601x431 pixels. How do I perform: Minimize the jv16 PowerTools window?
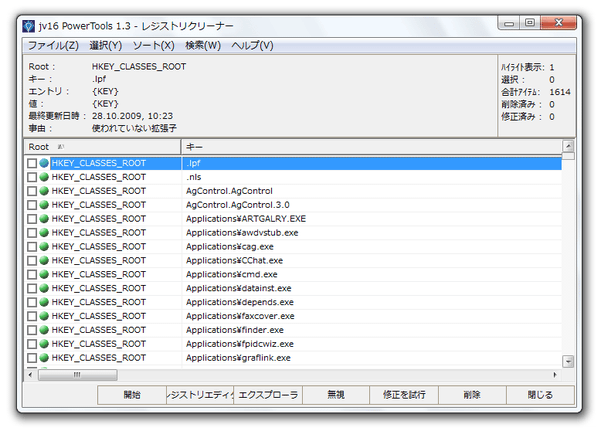pyautogui.click(x=509, y=23)
